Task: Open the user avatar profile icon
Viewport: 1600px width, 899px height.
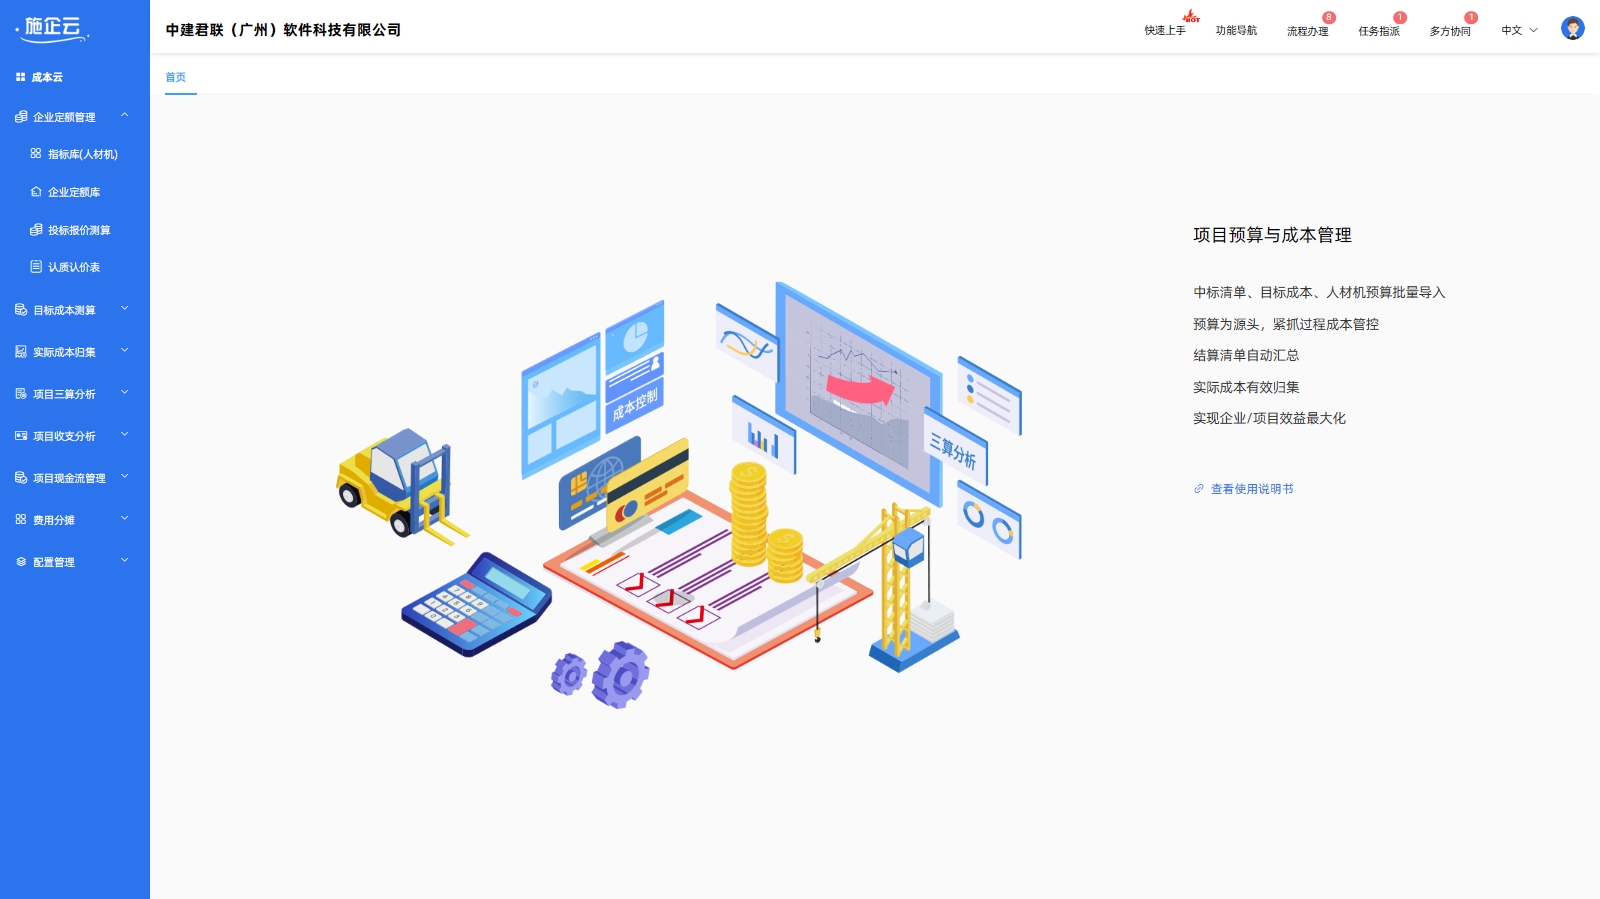Action: tap(1572, 29)
